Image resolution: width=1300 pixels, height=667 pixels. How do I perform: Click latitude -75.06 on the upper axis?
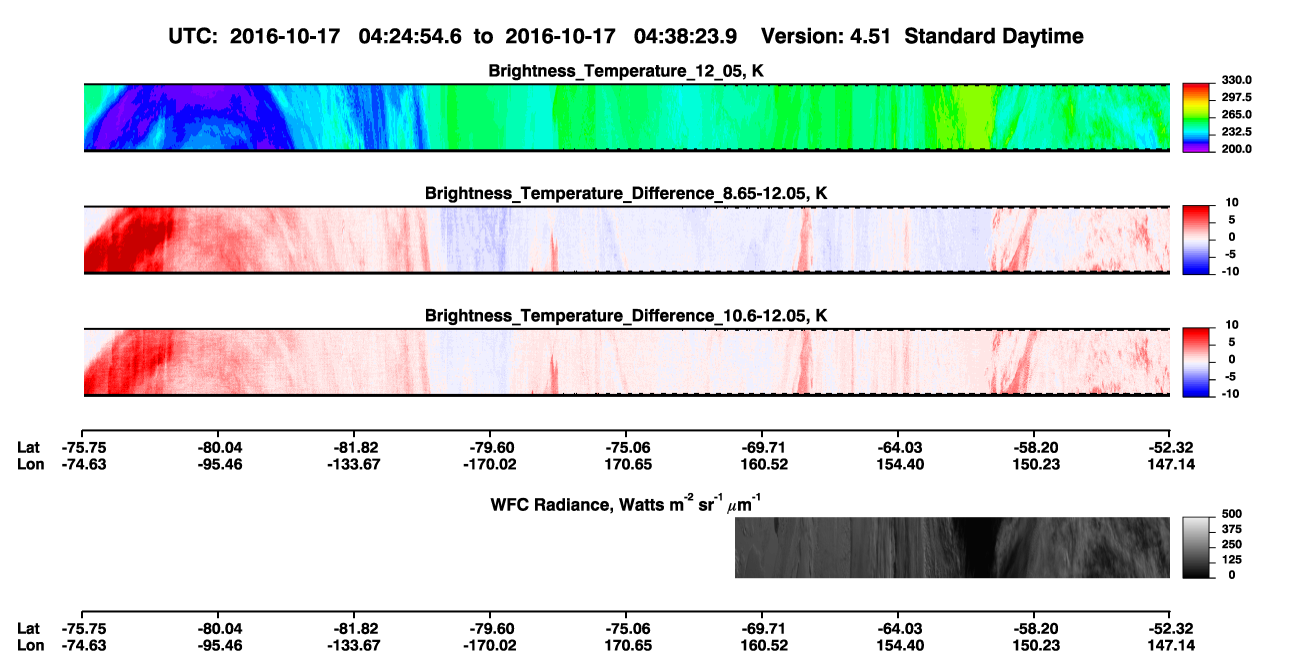point(625,447)
